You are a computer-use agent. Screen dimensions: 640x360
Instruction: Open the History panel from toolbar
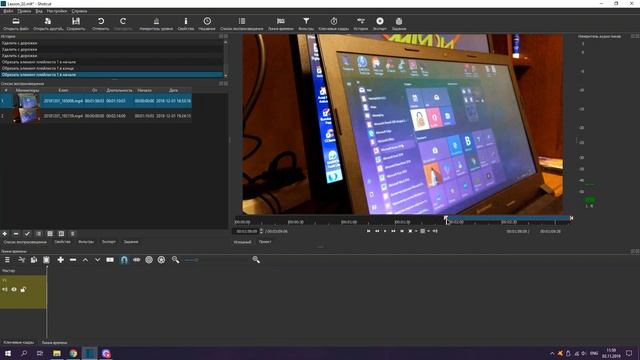point(361,21)
